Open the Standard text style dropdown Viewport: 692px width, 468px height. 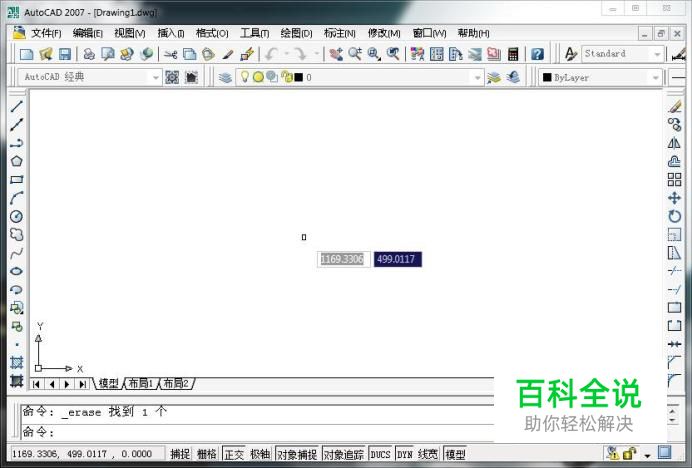tap(657, 54)
